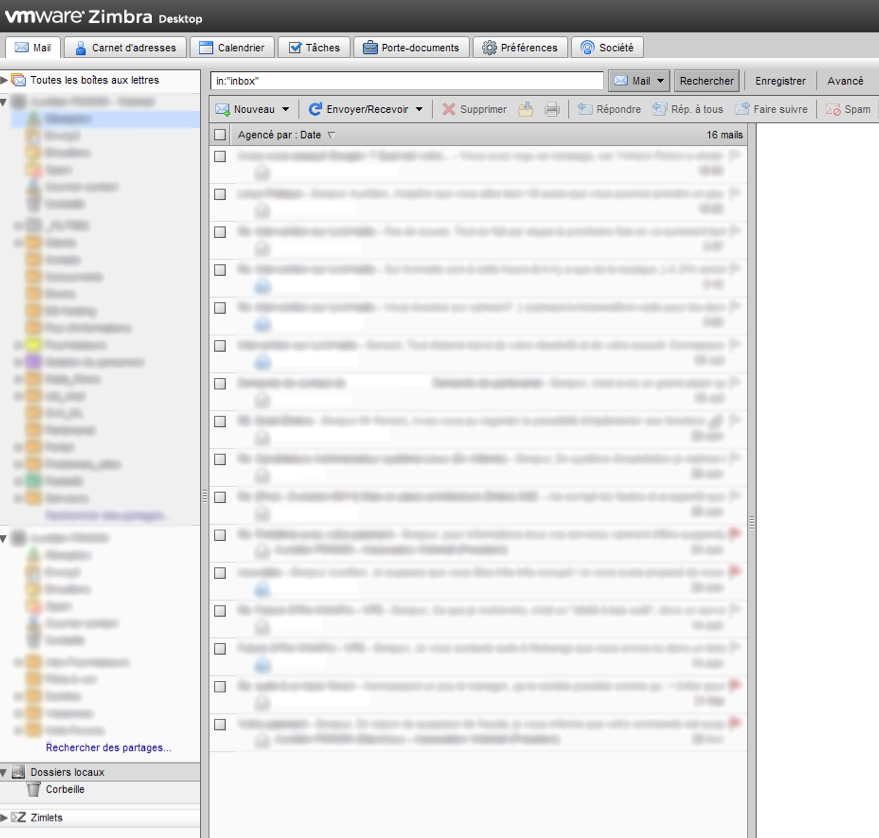Click the Répondre reply button
Screen dimensions: 879x838
click(609, 109)
